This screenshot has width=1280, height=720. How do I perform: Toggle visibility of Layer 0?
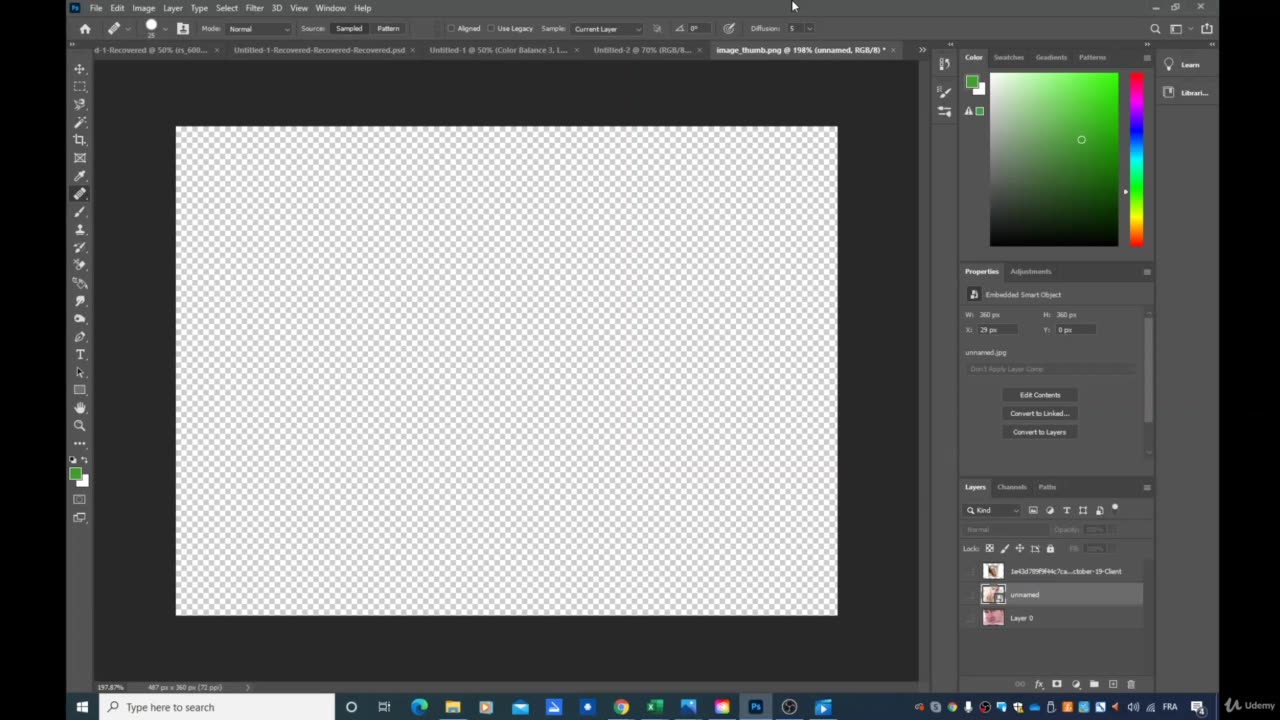971,618
